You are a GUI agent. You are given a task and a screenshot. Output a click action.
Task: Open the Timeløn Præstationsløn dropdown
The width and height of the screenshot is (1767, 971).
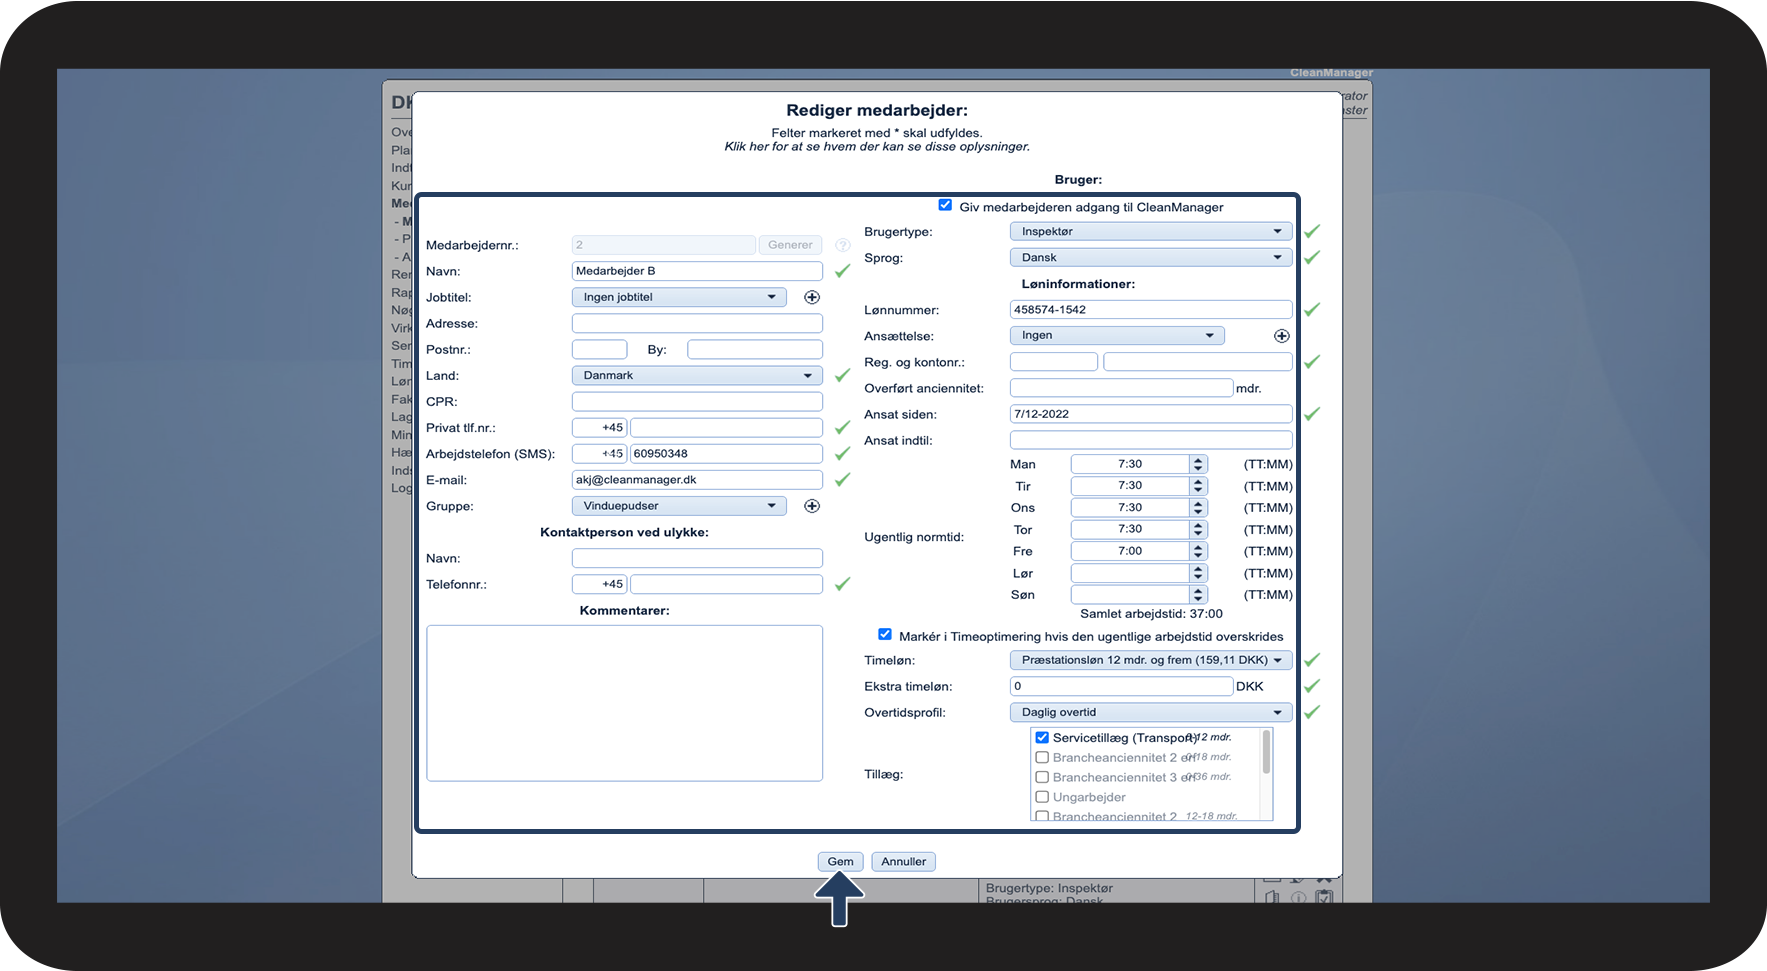tap(1150, 660)
